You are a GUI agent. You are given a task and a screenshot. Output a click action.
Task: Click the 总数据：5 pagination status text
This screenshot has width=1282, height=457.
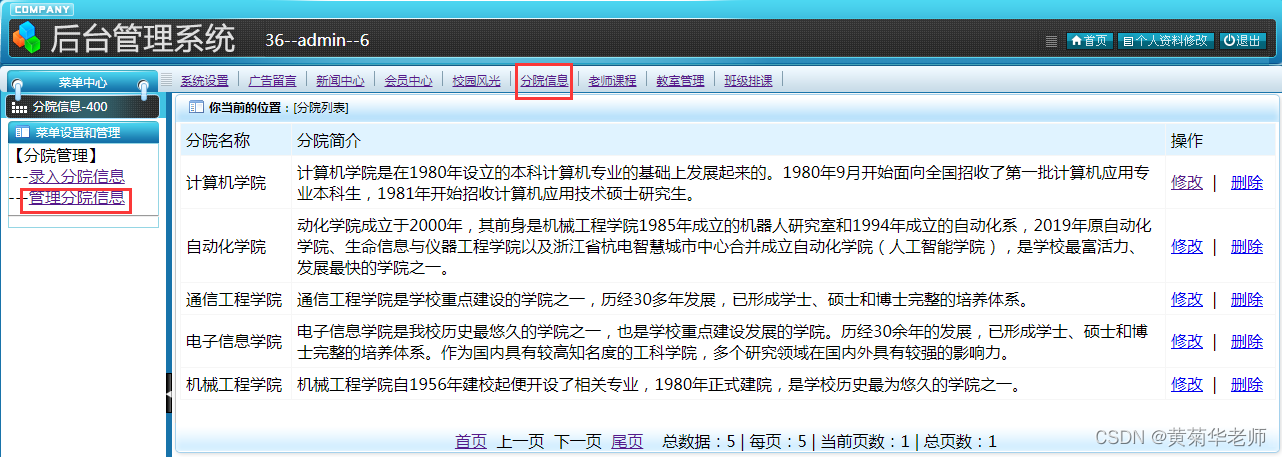tap(699, 441)
